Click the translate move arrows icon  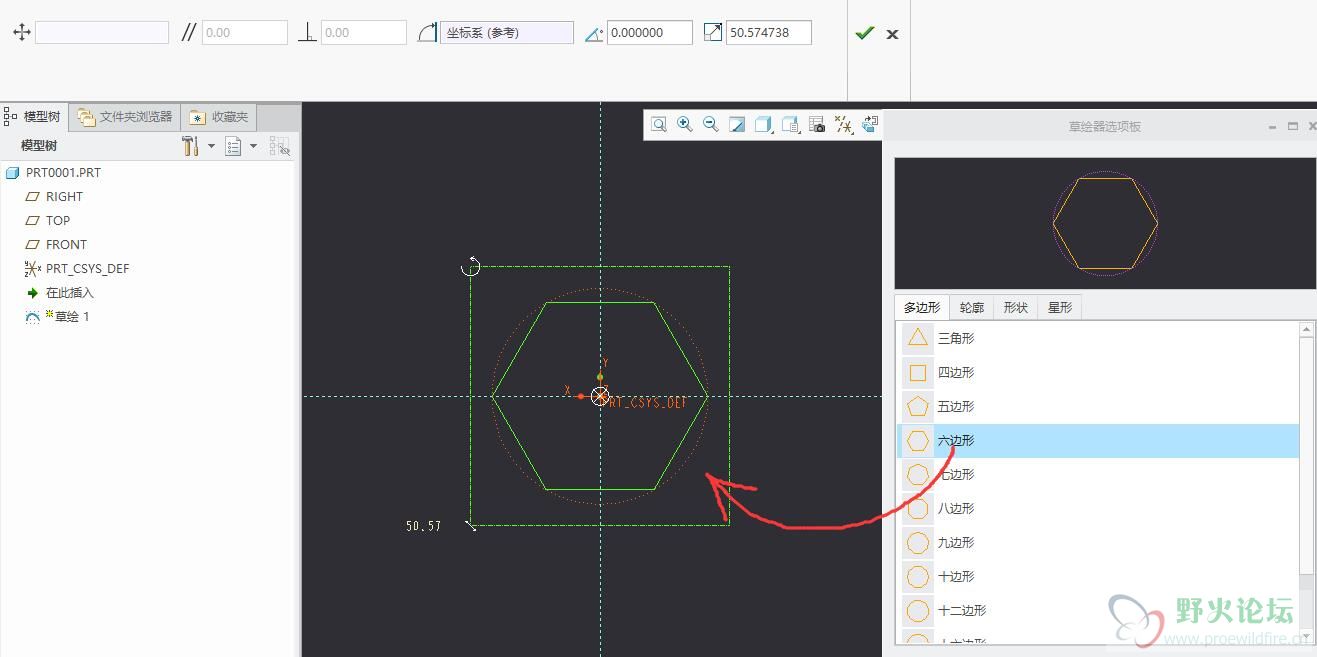(x=21, y=33)
